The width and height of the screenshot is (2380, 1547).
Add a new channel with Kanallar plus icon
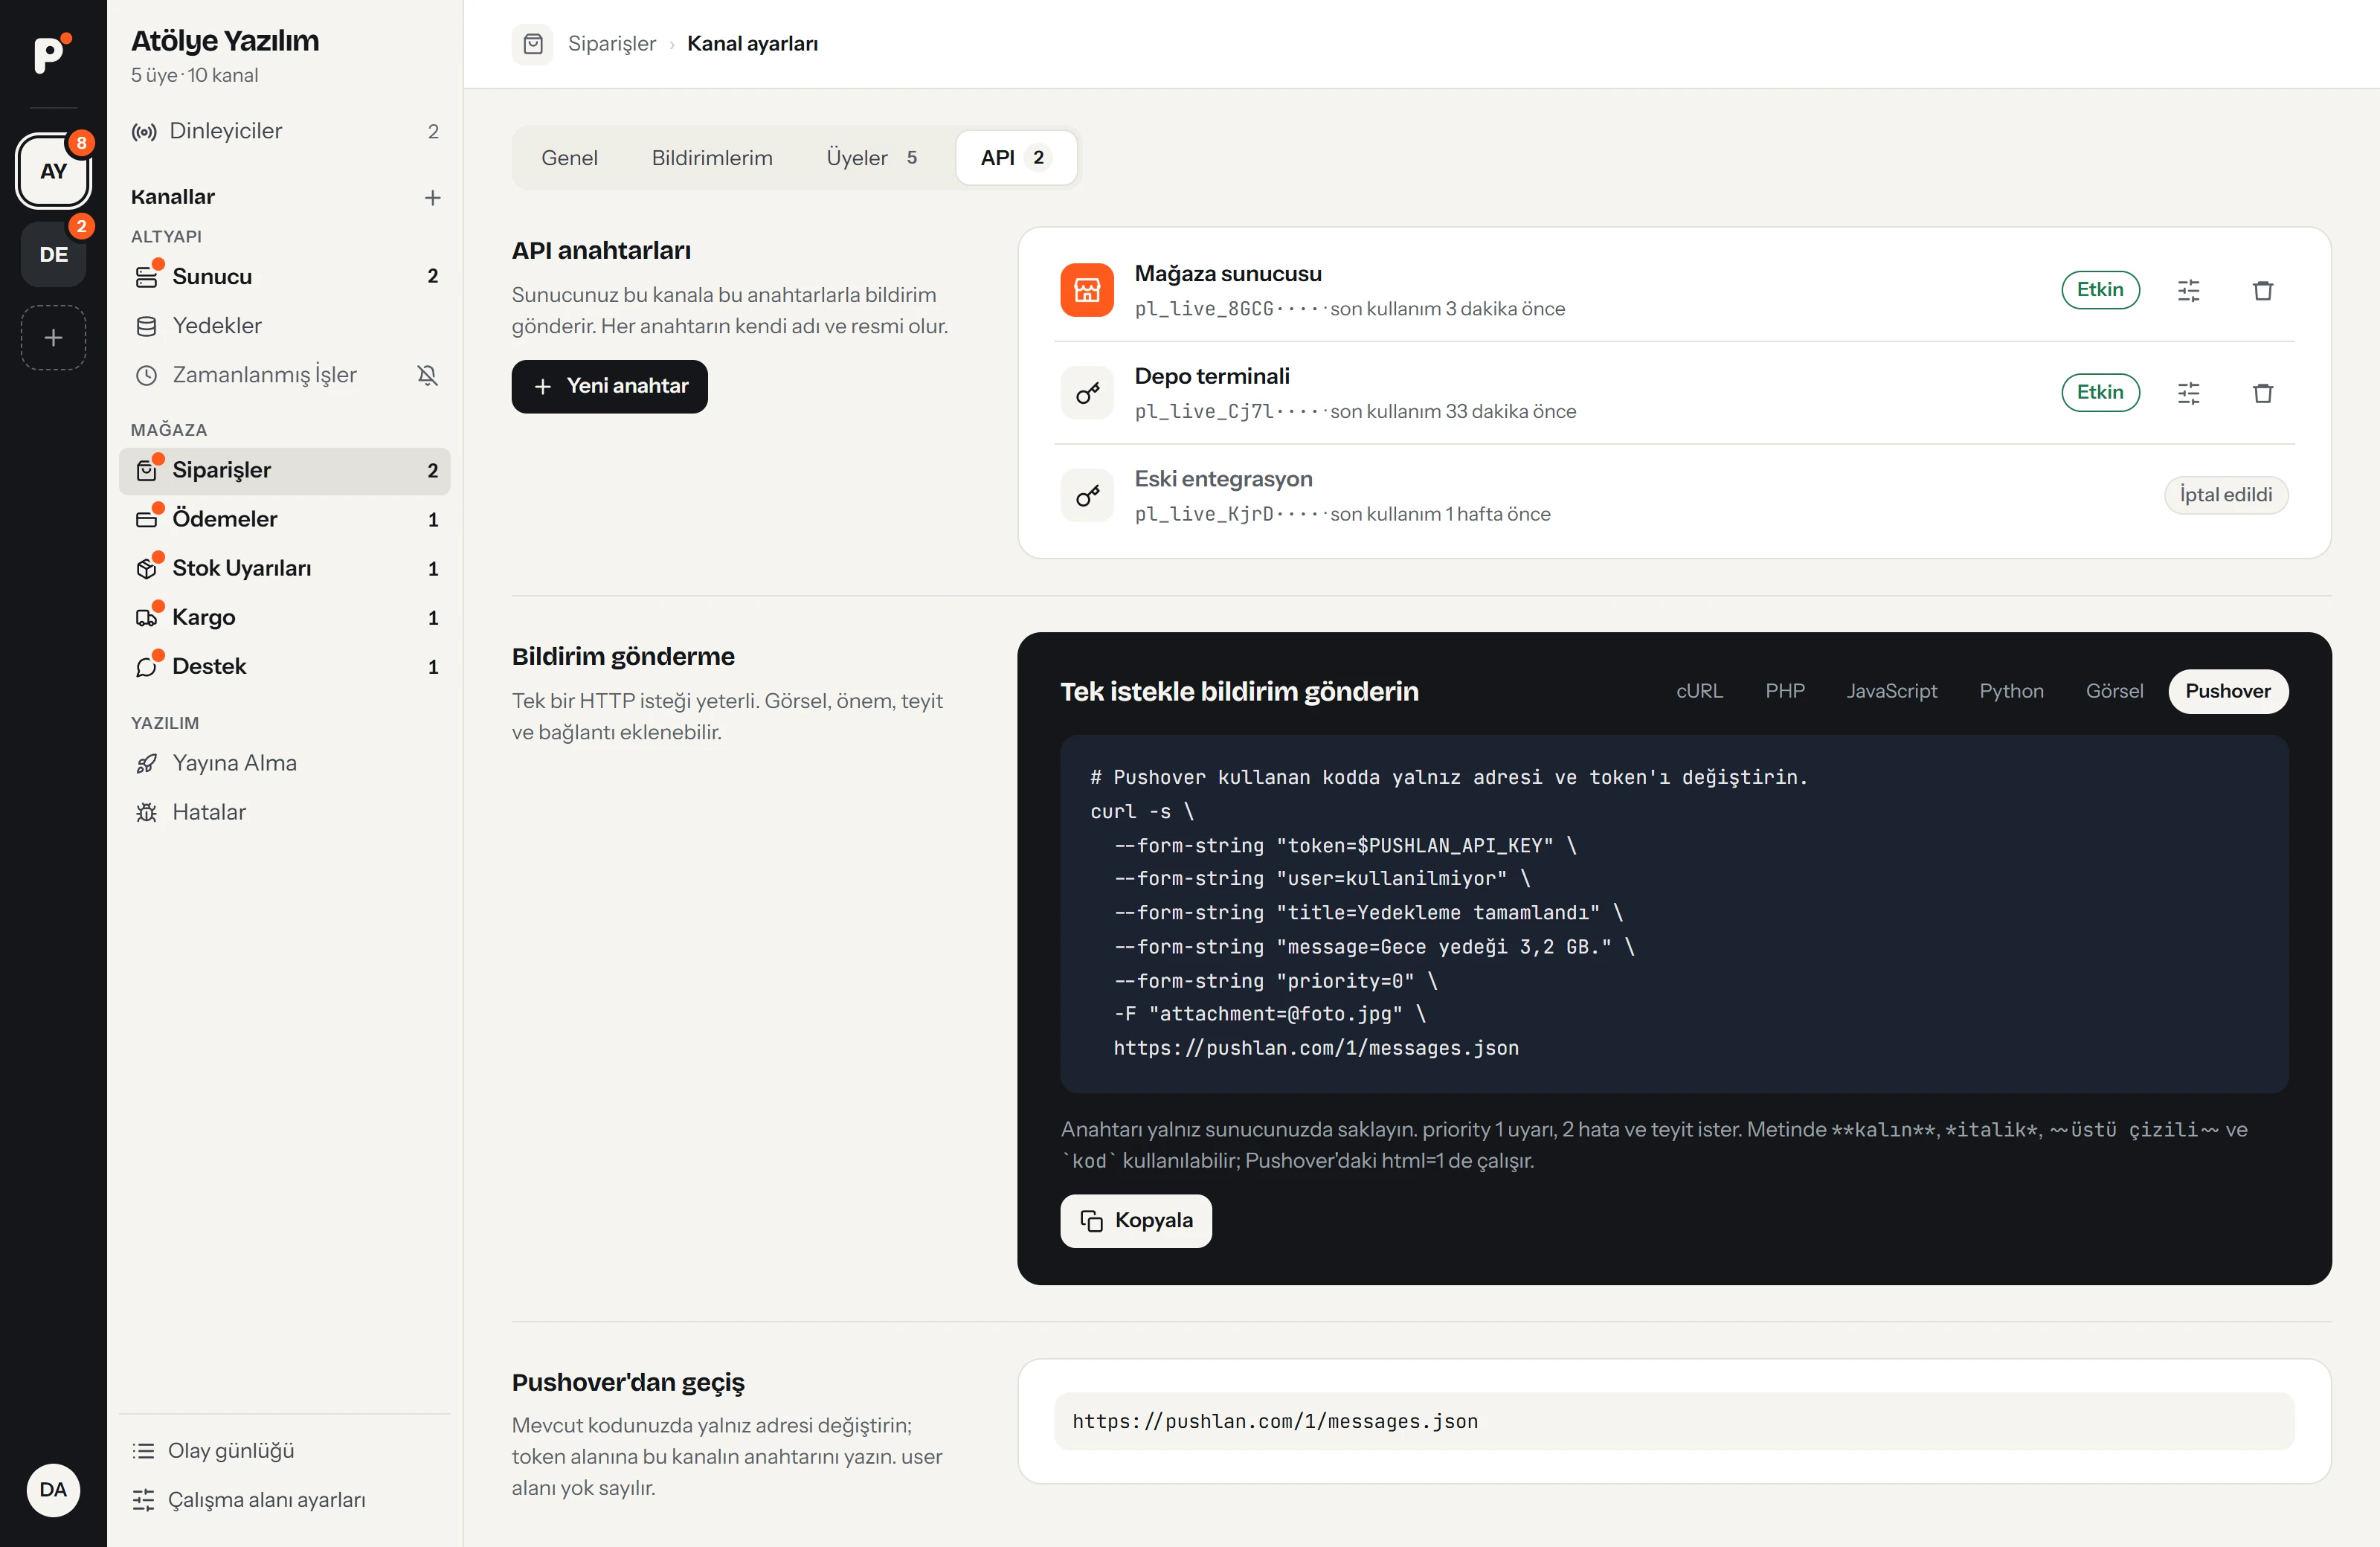tap(432, 198)
